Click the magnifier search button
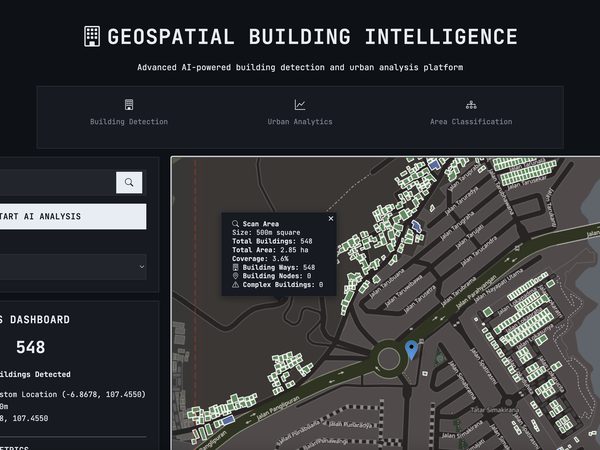Viewport: 600px width, 450px height. 129,183
